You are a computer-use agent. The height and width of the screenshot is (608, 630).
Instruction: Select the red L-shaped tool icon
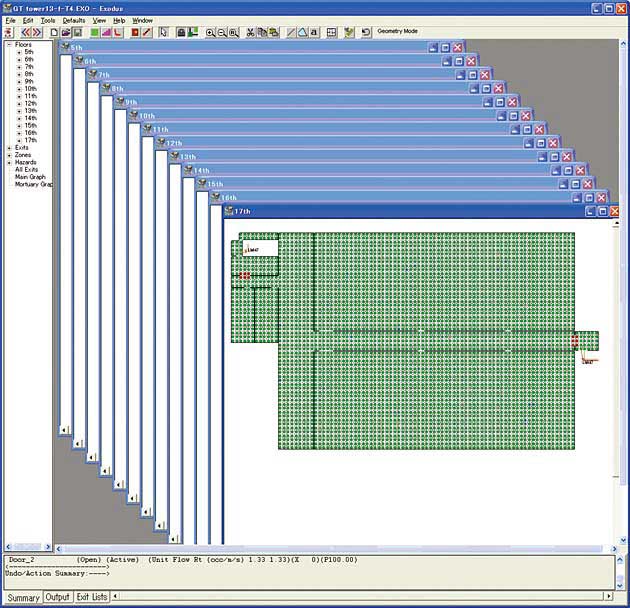click(118, 33)
